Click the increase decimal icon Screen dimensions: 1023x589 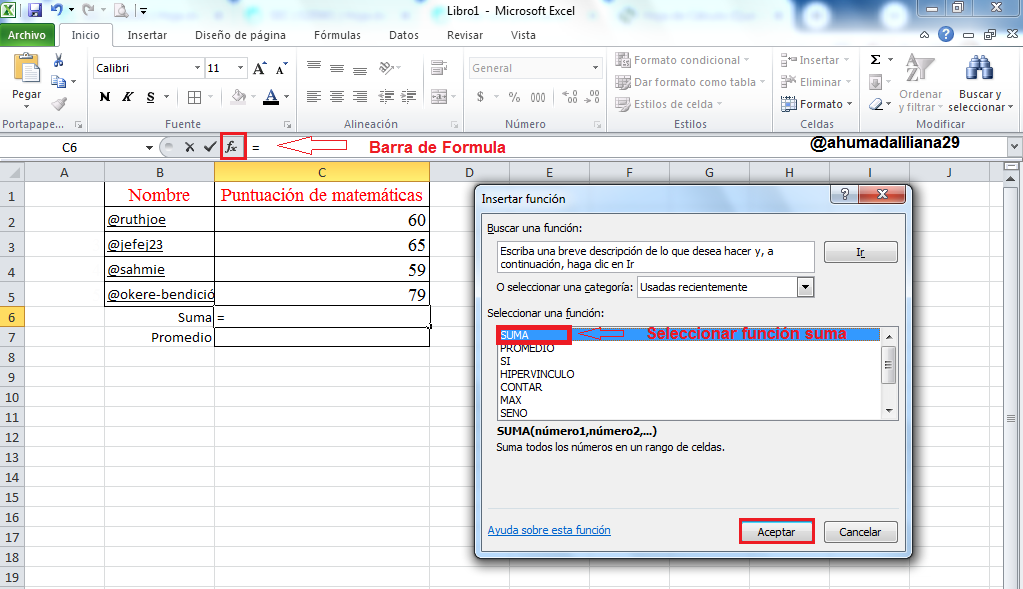[570, 97]
